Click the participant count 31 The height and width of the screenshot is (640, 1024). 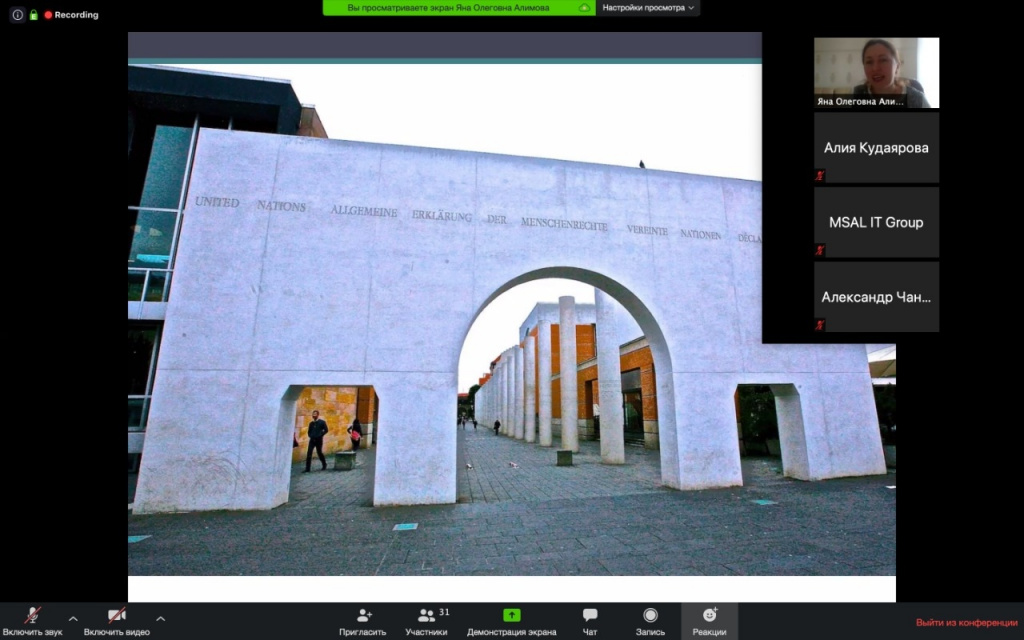[x=444, y=612]
